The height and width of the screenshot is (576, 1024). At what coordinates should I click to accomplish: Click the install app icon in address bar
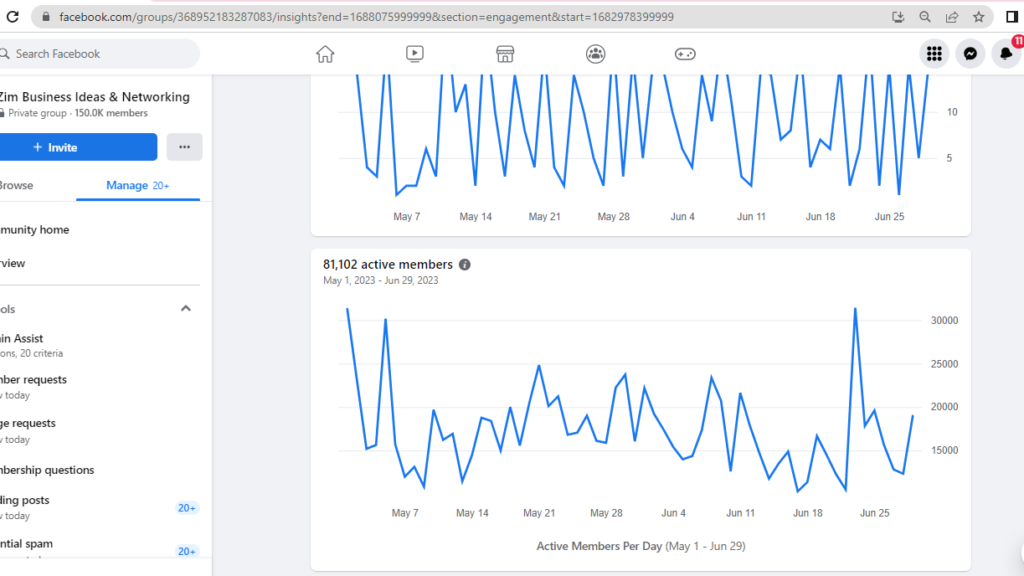pyautogui.click(x=898, y=17)
